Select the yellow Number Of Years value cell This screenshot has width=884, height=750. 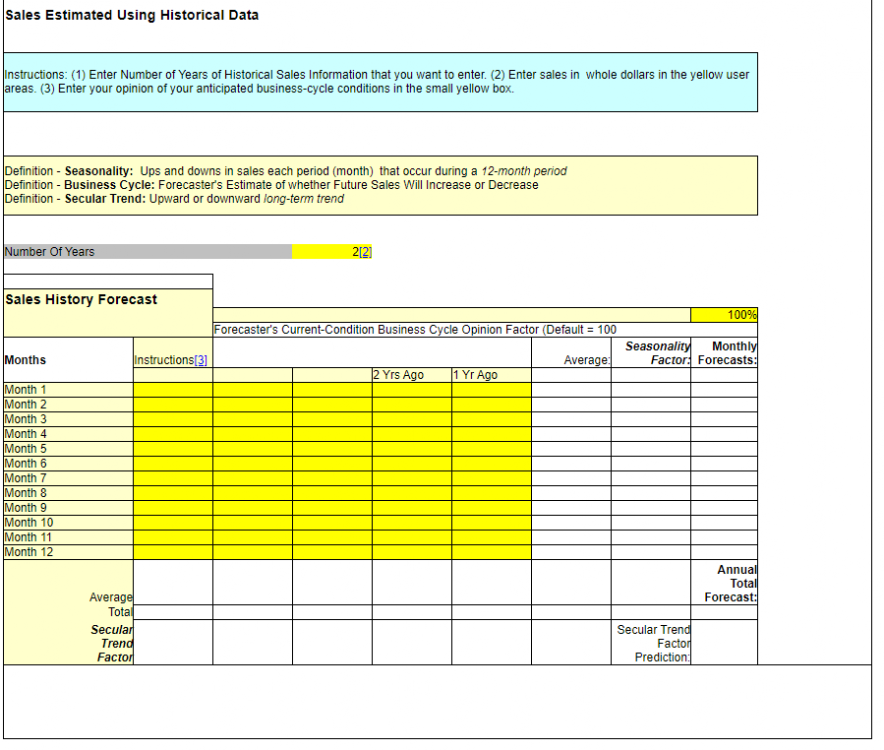click(x=332, y=252)
